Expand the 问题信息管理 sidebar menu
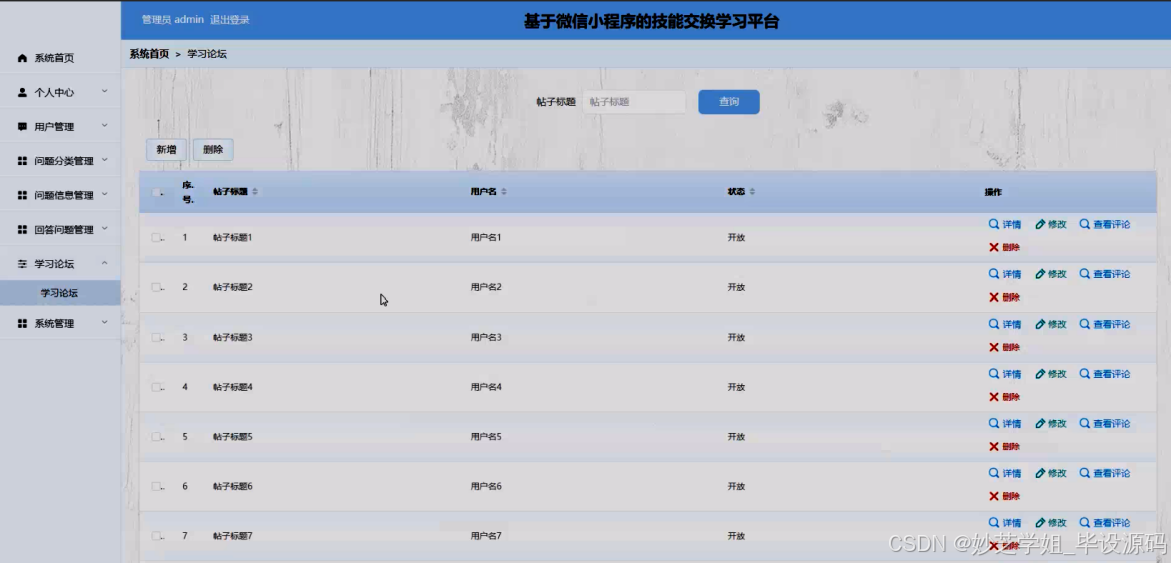Viewport: 1171px width, 564px height. [60, 195]
